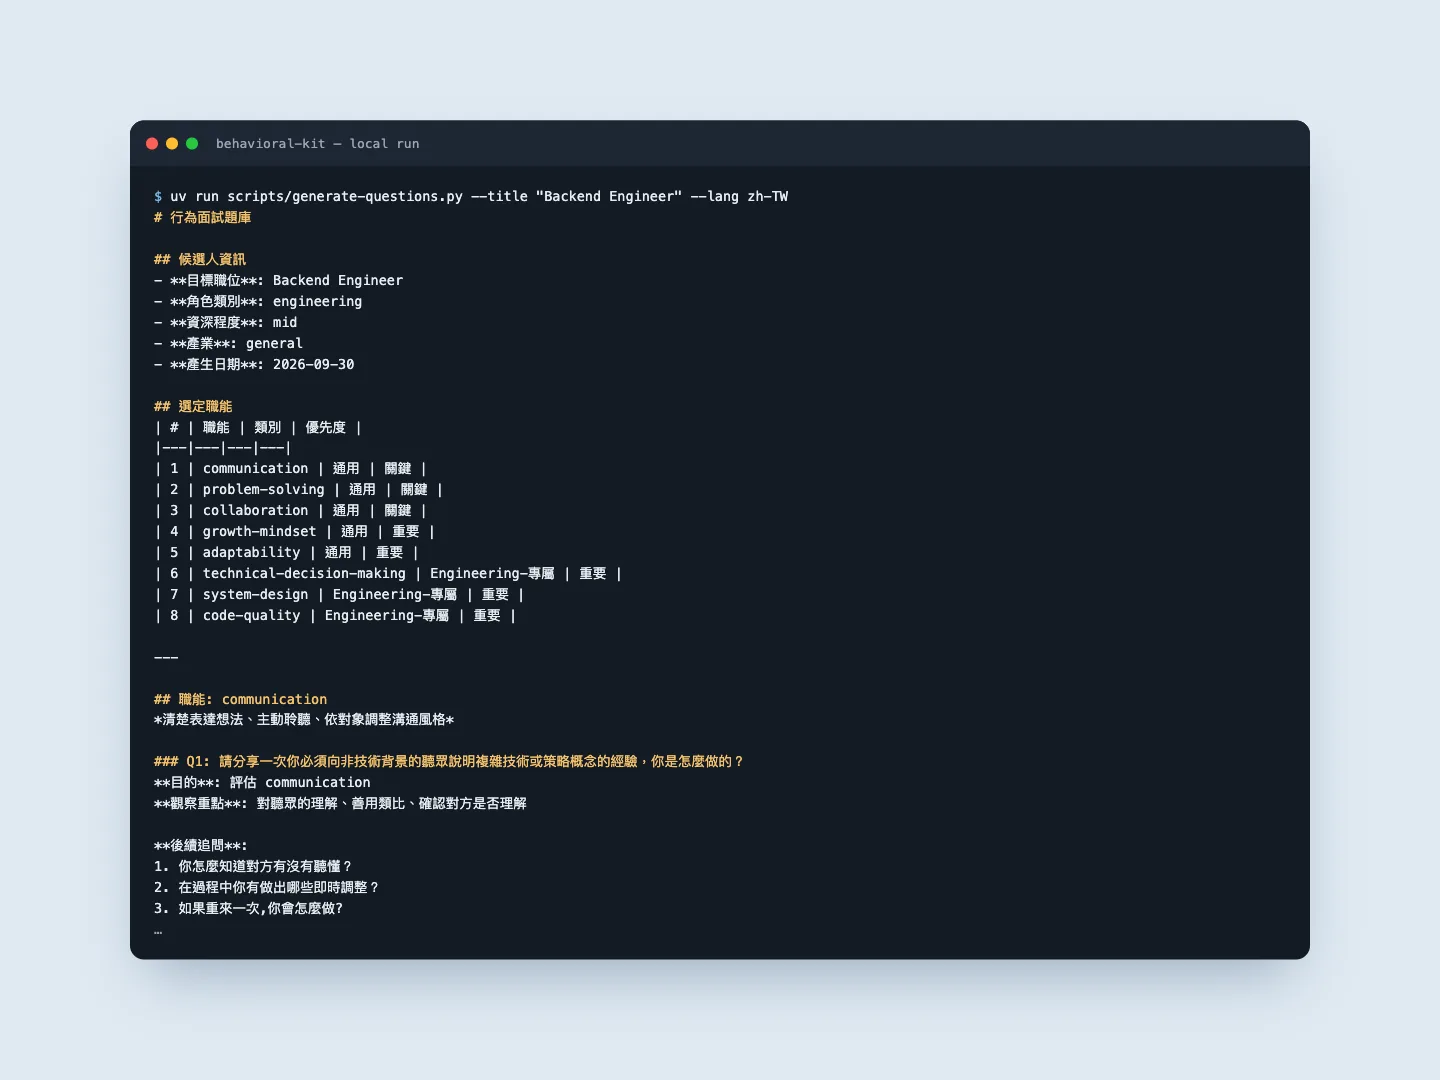Click follow-up 2 '在過程中你有做出哪些即時調整？'
Screen dimensions: 1440x1080
tap(267, 887)
